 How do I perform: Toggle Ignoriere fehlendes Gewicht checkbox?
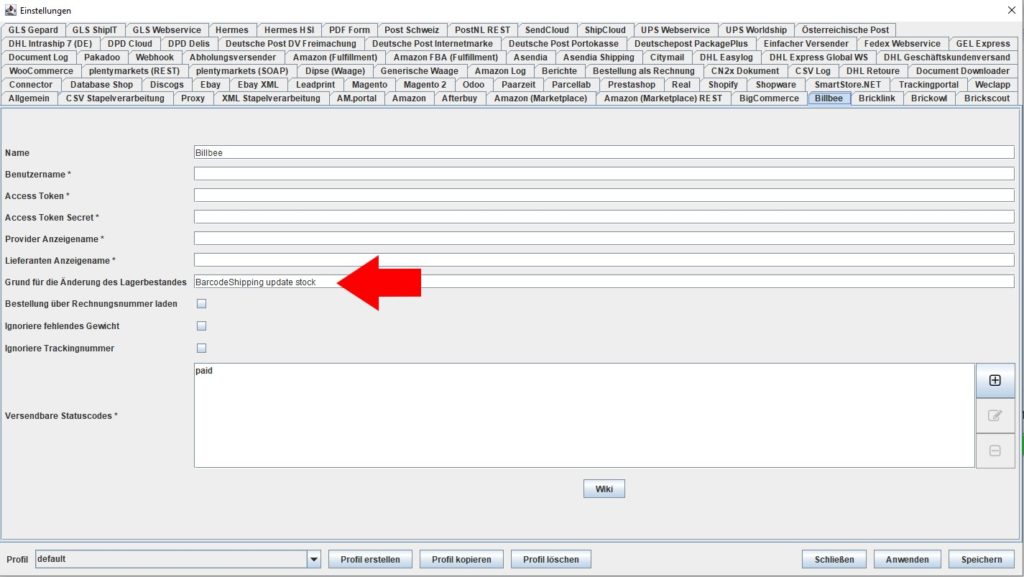[x=202, y=326]
